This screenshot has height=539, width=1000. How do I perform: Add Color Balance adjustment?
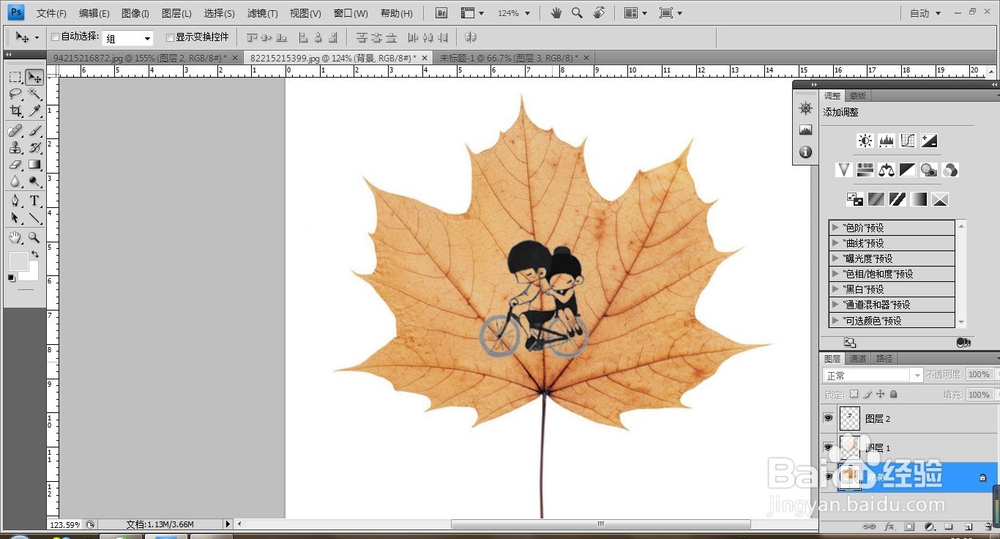pos(886,170)
